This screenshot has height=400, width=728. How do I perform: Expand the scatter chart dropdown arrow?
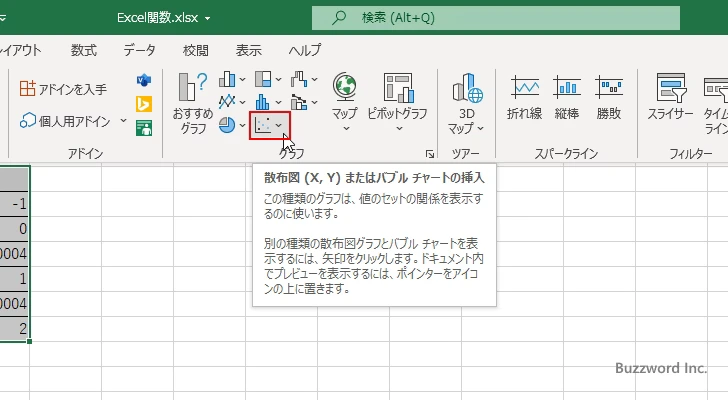pyautogui.click(x=279, y=125)
